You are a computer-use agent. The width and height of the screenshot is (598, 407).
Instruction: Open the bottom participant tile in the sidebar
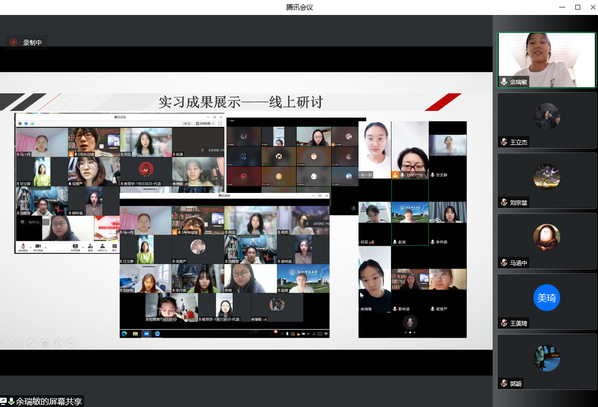547,362
